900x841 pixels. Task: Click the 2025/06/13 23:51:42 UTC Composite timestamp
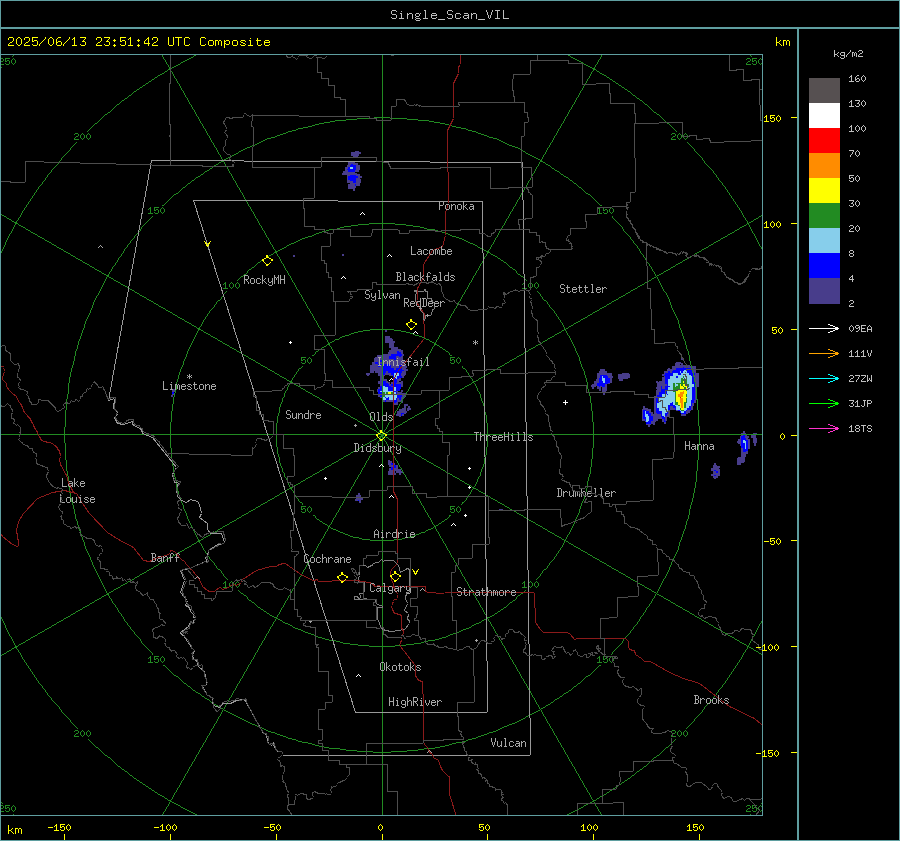click(x=138, y=42)
